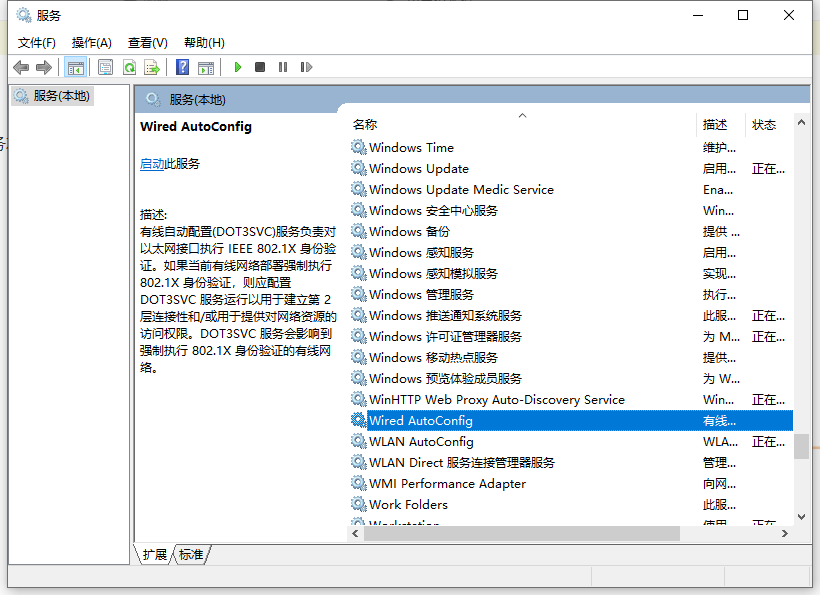The image size is (820, 595).
Task: Click gear icon beside WMI Performance Adapter
Action: (358, 483)
